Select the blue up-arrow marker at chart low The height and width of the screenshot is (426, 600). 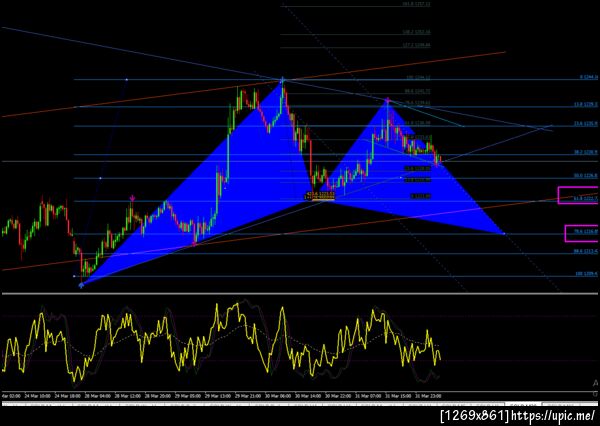click(x=81, y=285)
